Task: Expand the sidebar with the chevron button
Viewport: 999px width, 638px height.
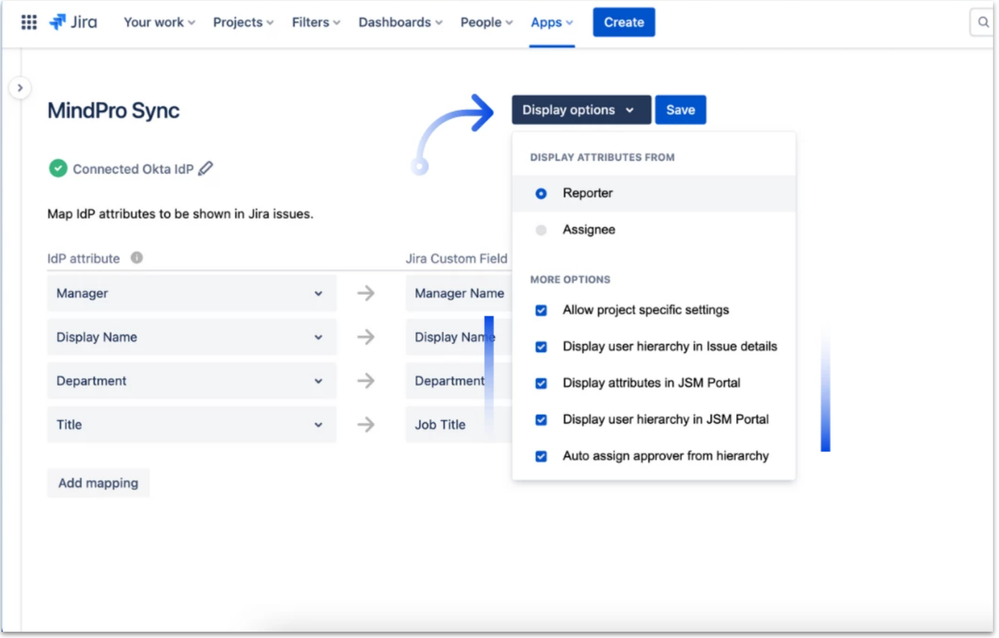Action: click(20, 88)
